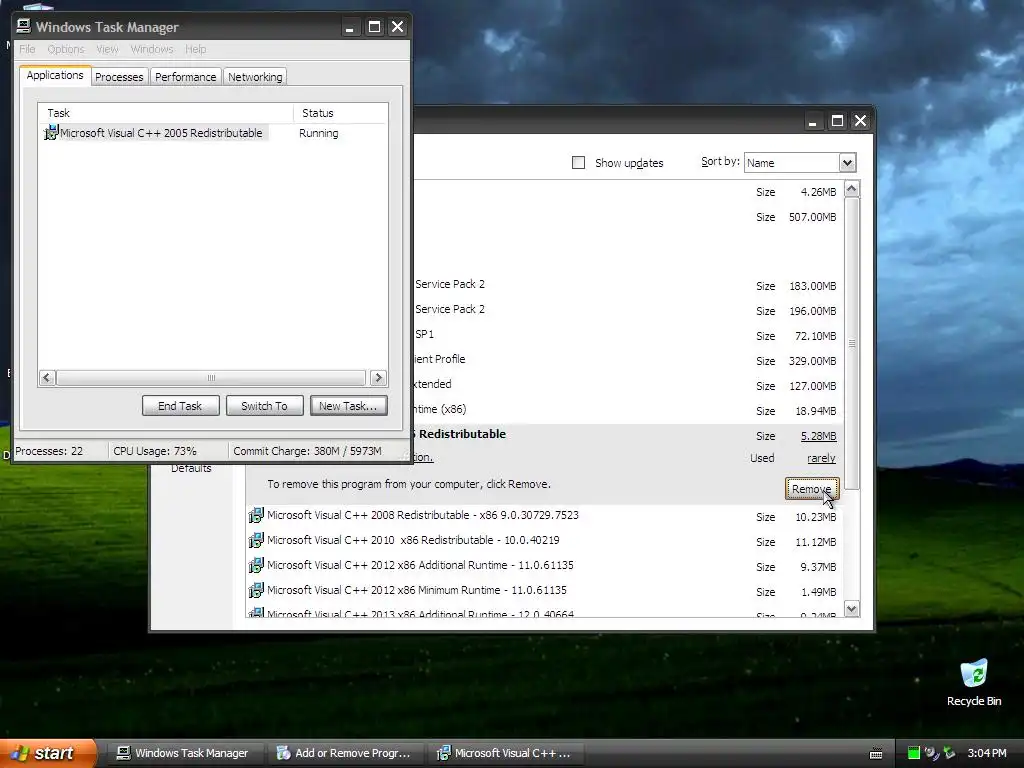This screenshot has height=768, width=1024.
Task: Toggle the Show updates checkbox
Action: (x=578, y=163)
